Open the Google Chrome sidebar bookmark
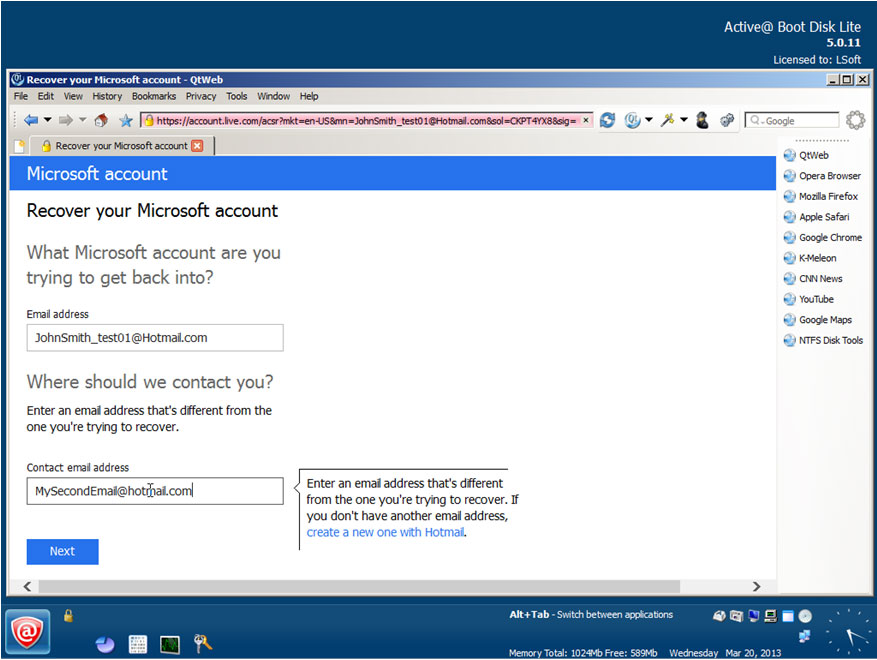The height and width of the screenshot is (660, 877). (823, 238)
